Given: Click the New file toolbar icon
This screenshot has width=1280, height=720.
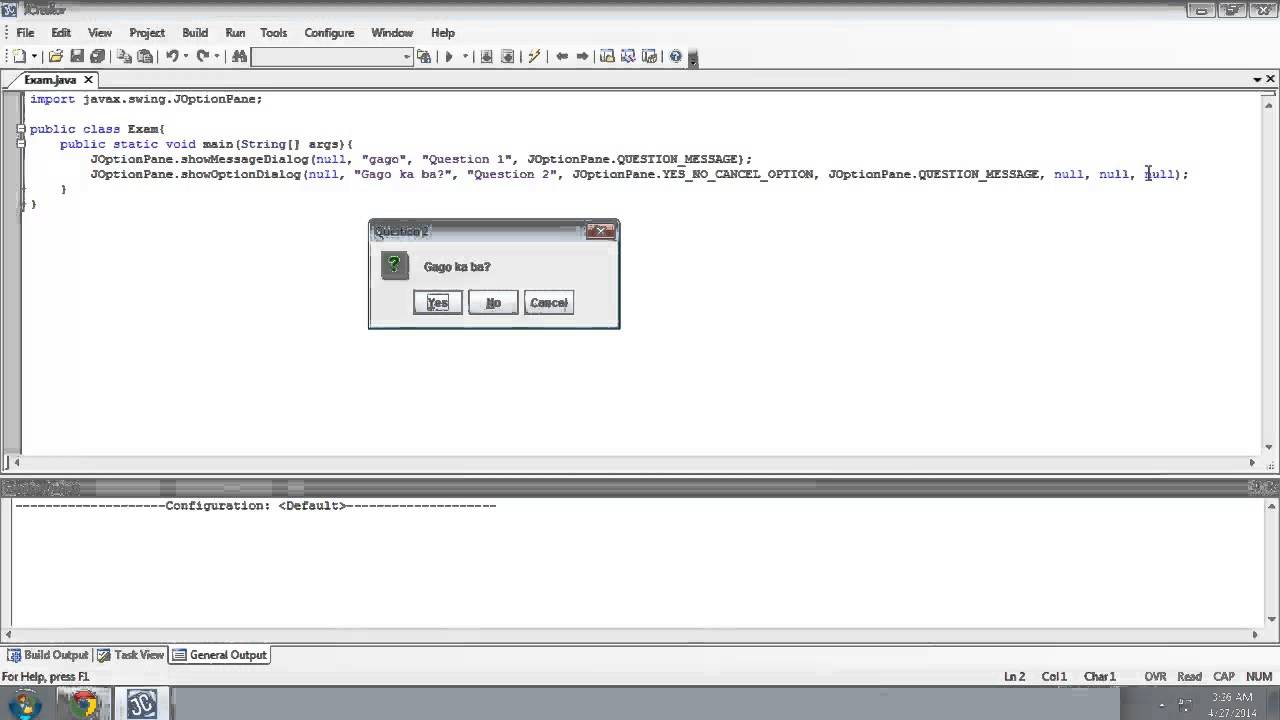Looking at the screenshot, I should 19,57.
